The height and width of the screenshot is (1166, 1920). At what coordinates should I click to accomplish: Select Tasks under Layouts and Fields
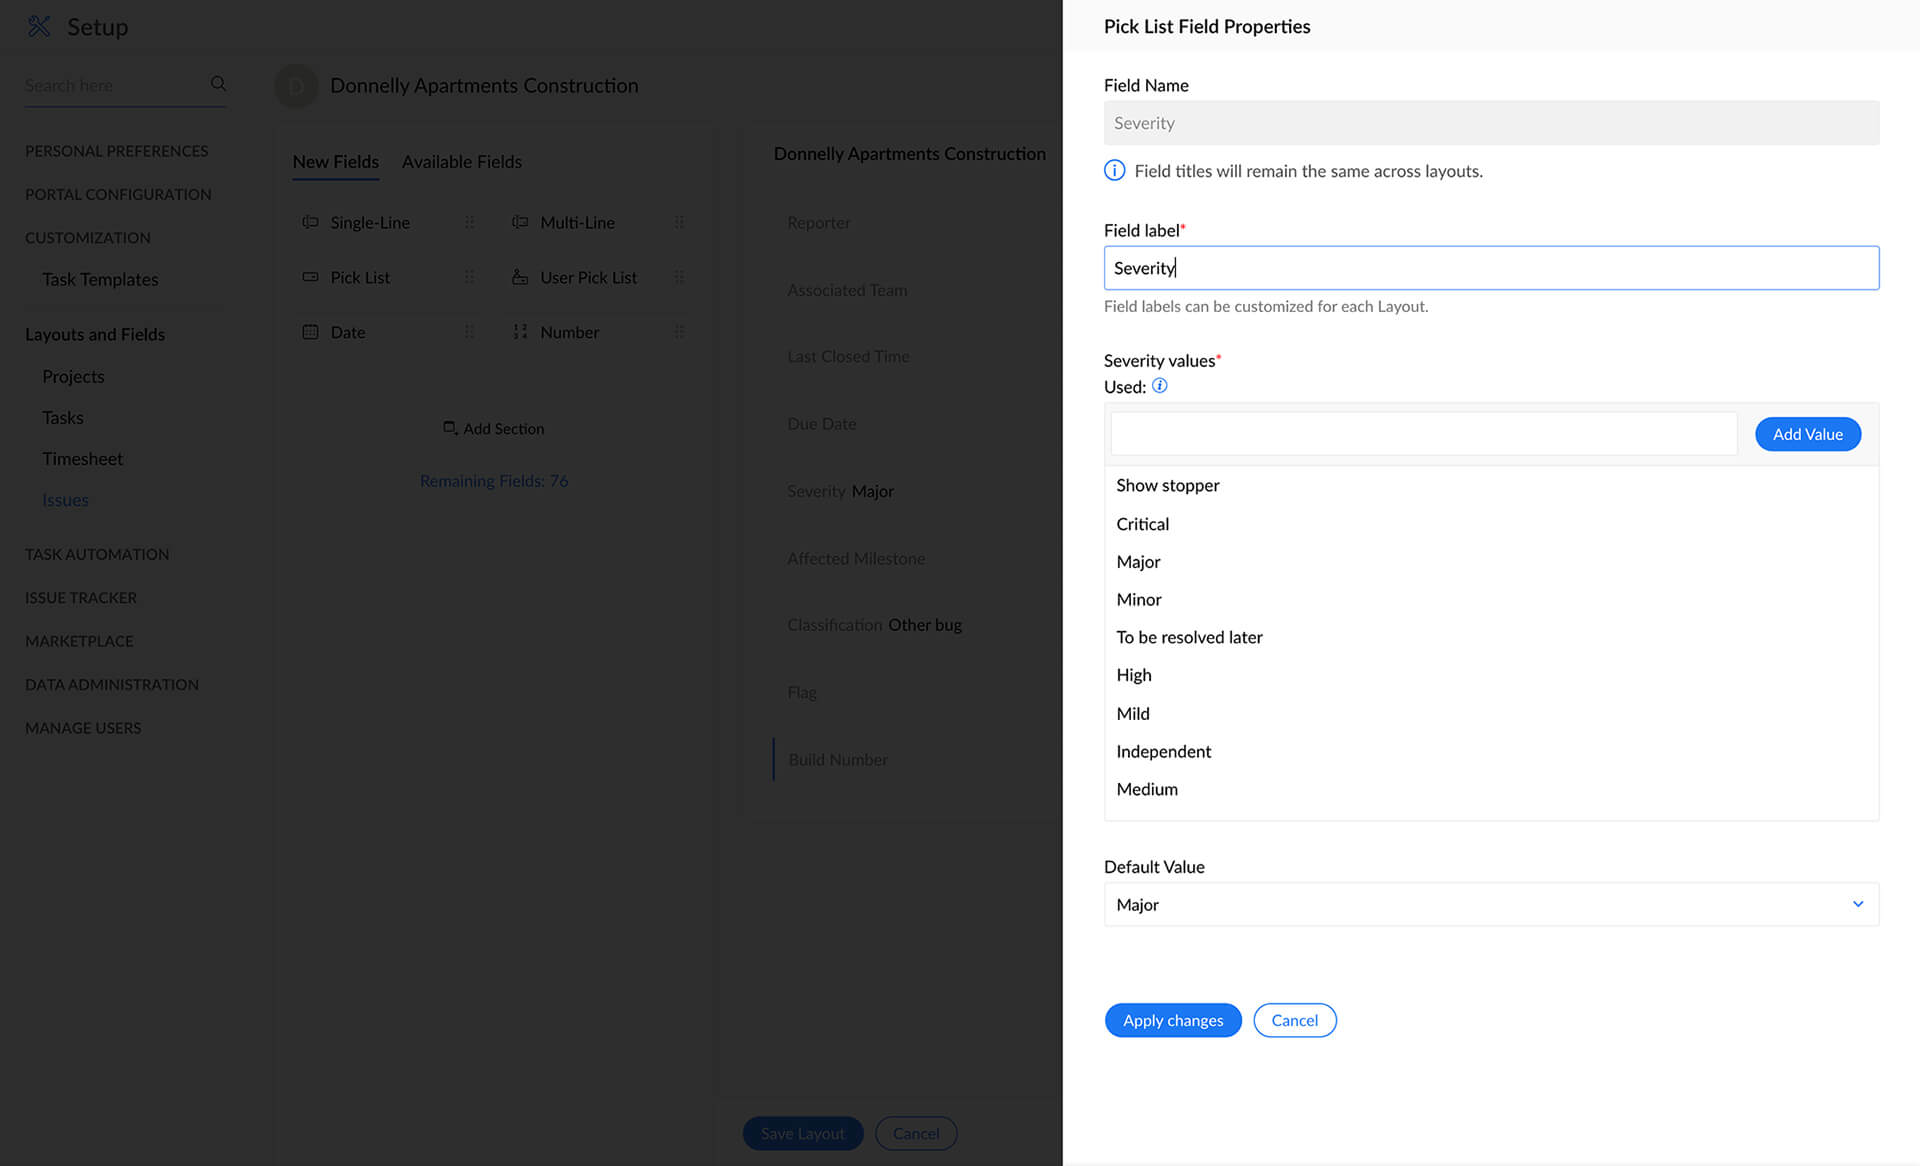tap(63, 417)
